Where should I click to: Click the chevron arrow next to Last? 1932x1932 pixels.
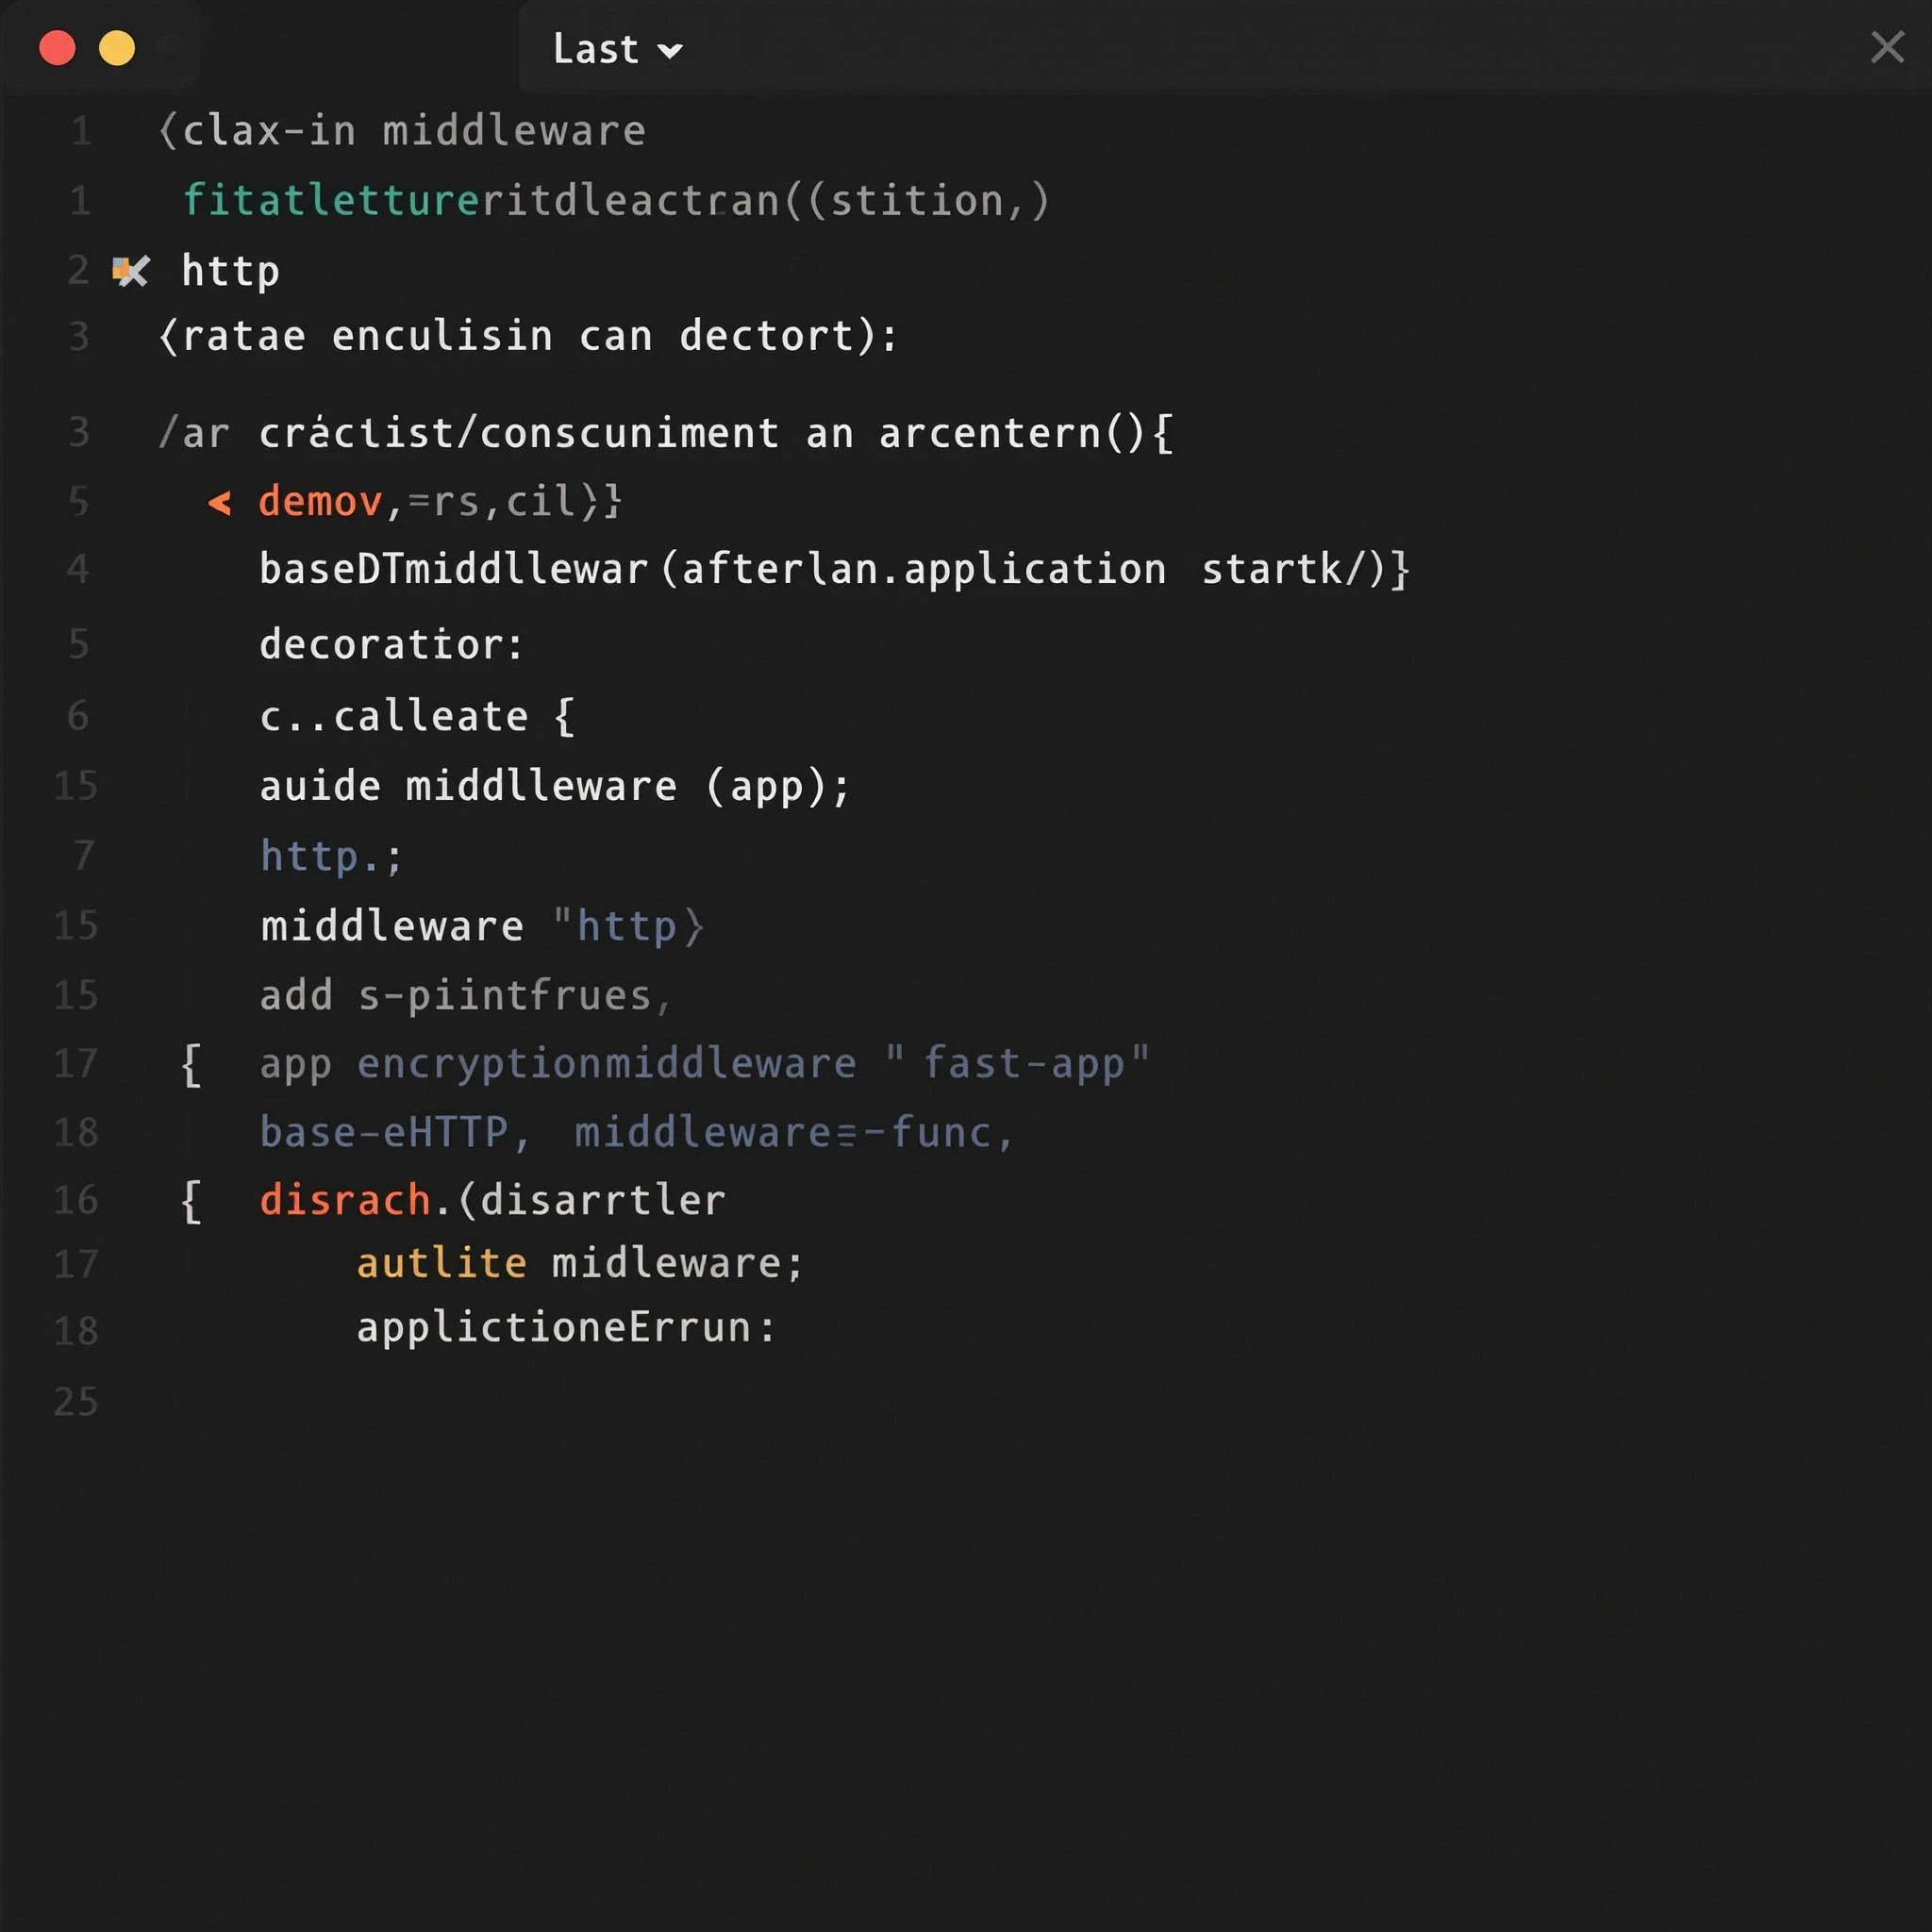click(670, 50)
